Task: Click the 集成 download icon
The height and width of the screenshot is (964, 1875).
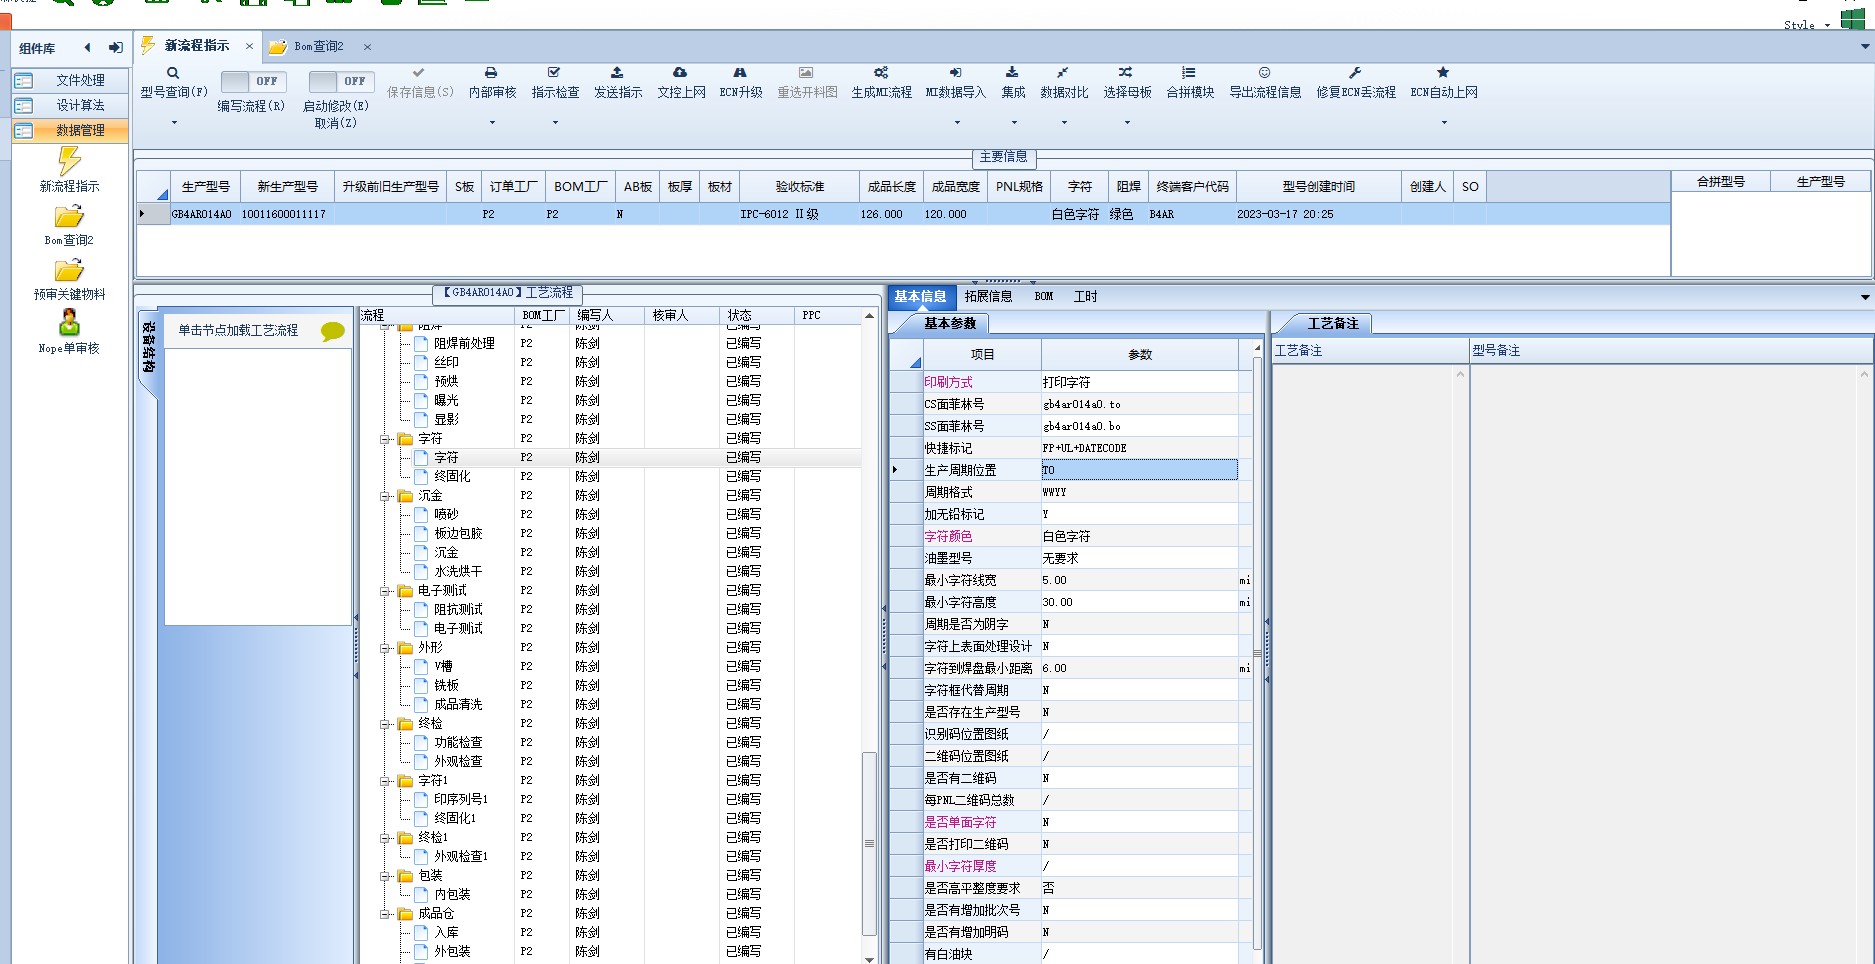Action: click(1012, 73)
